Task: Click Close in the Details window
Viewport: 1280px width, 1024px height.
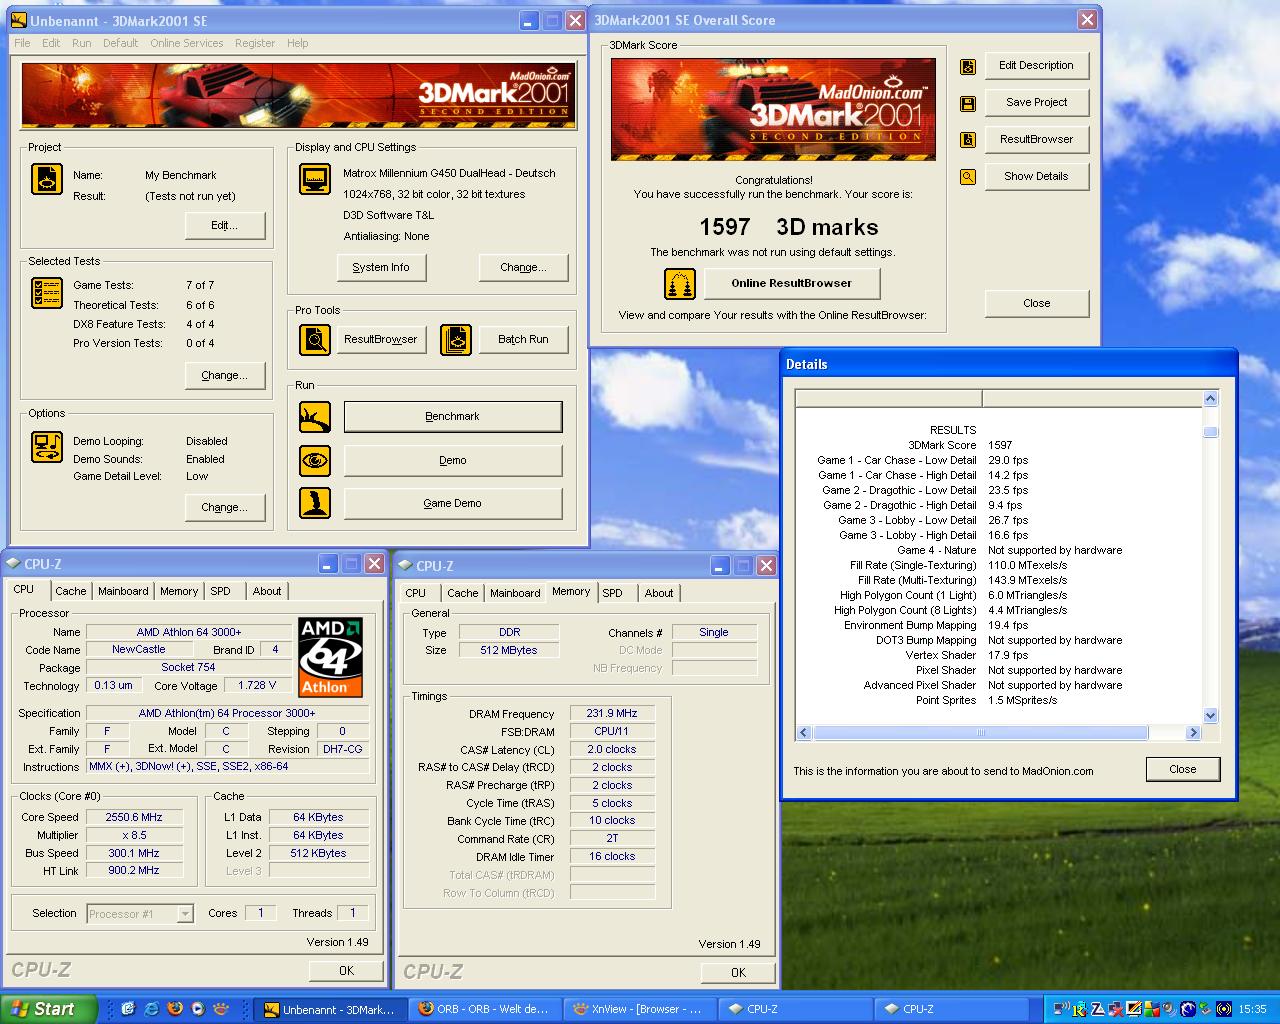Action: [1182, 769]
